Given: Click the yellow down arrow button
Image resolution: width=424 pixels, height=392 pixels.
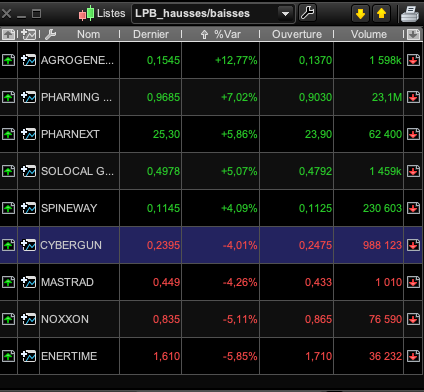Looking at the screenshot, I should coord(360,14).
